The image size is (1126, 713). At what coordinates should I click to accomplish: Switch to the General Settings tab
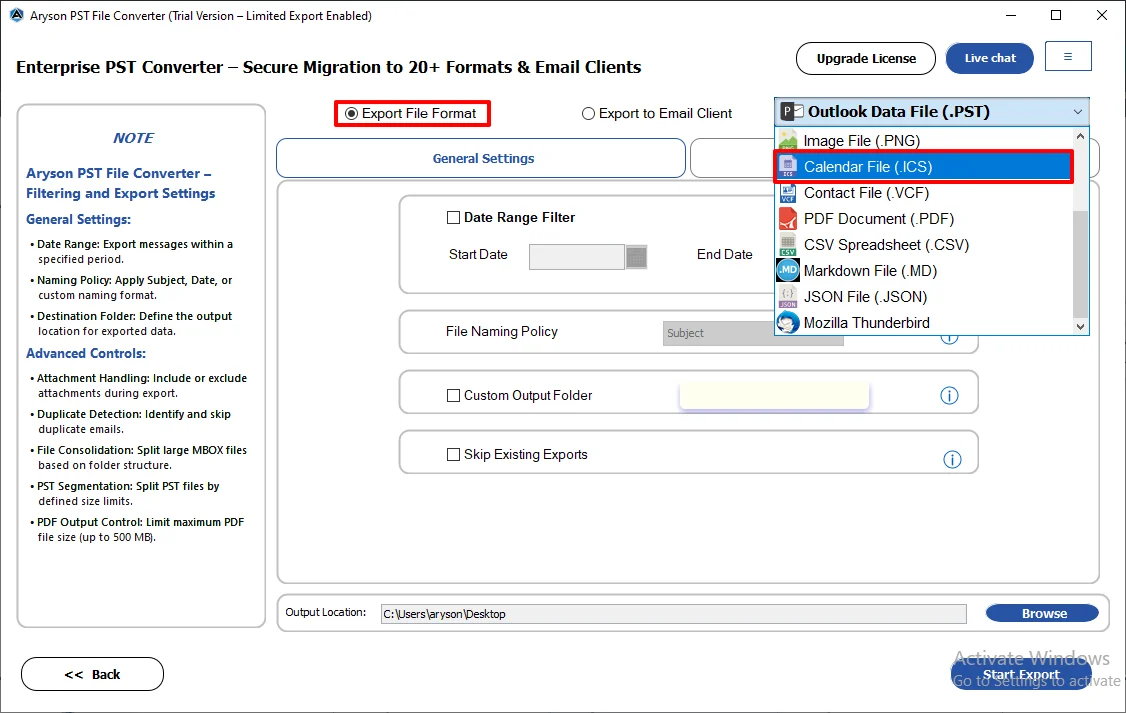481,158
